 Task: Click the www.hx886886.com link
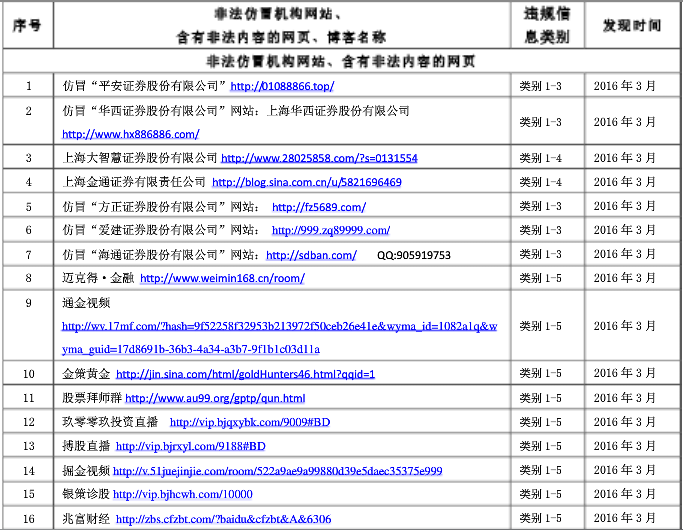[x=130, y=133]
